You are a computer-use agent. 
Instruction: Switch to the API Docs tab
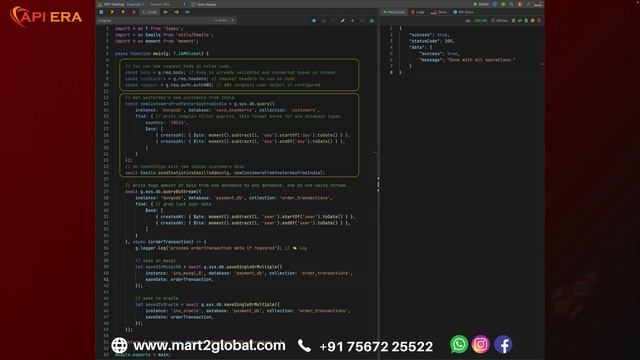463,12
